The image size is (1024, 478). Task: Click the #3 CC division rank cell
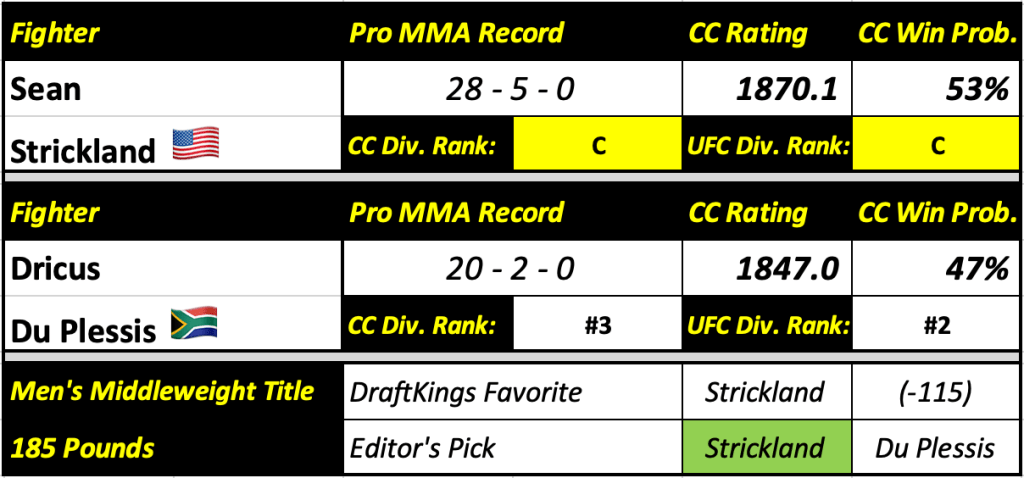click(598, 325)
